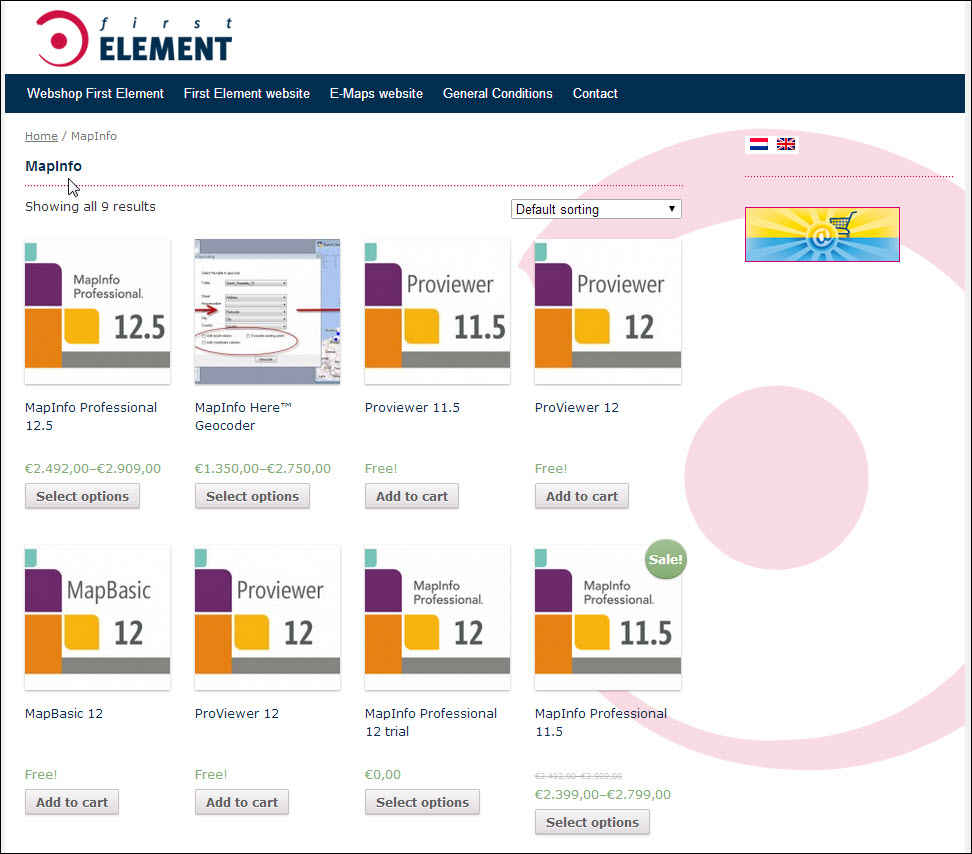Go to First Element website menu item
Viewport: 972px width, 854px height.
tap(247, 94)
